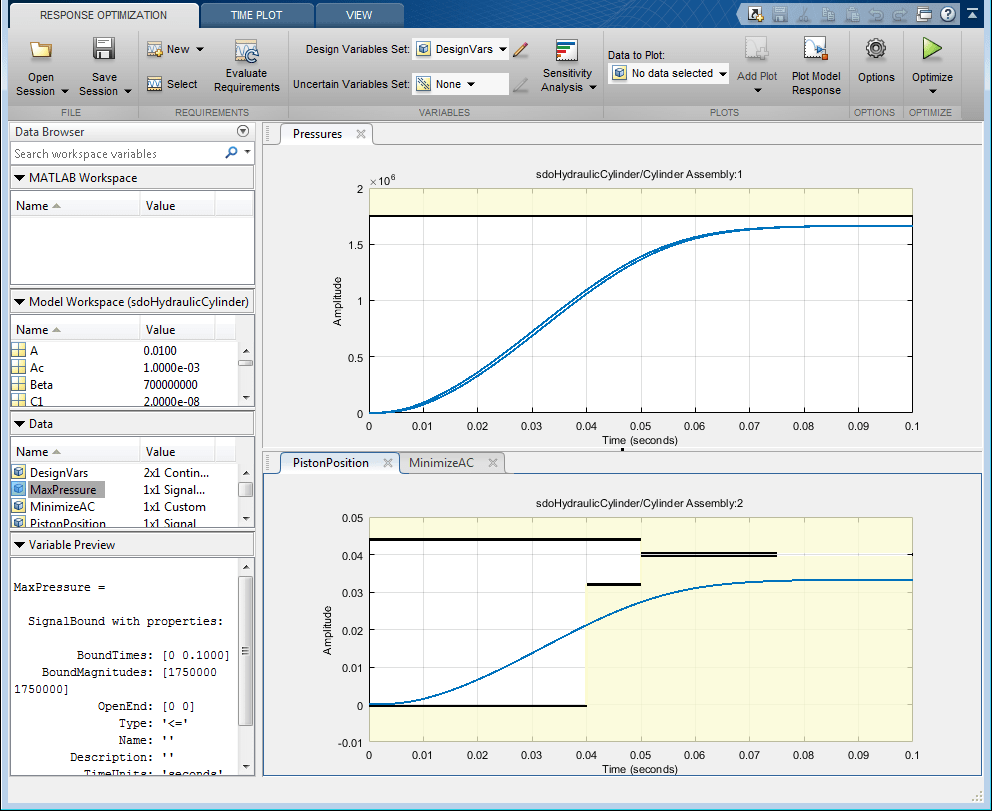Expand Design Variables Set dropdown
Screen dimensions: 992x811
(x=461, y=49)
